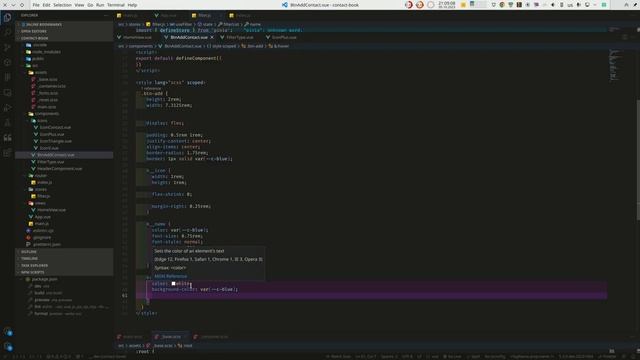Viewport: 640px width, 360px height.
Task: Open the Run menu
Action: (100, 5)
